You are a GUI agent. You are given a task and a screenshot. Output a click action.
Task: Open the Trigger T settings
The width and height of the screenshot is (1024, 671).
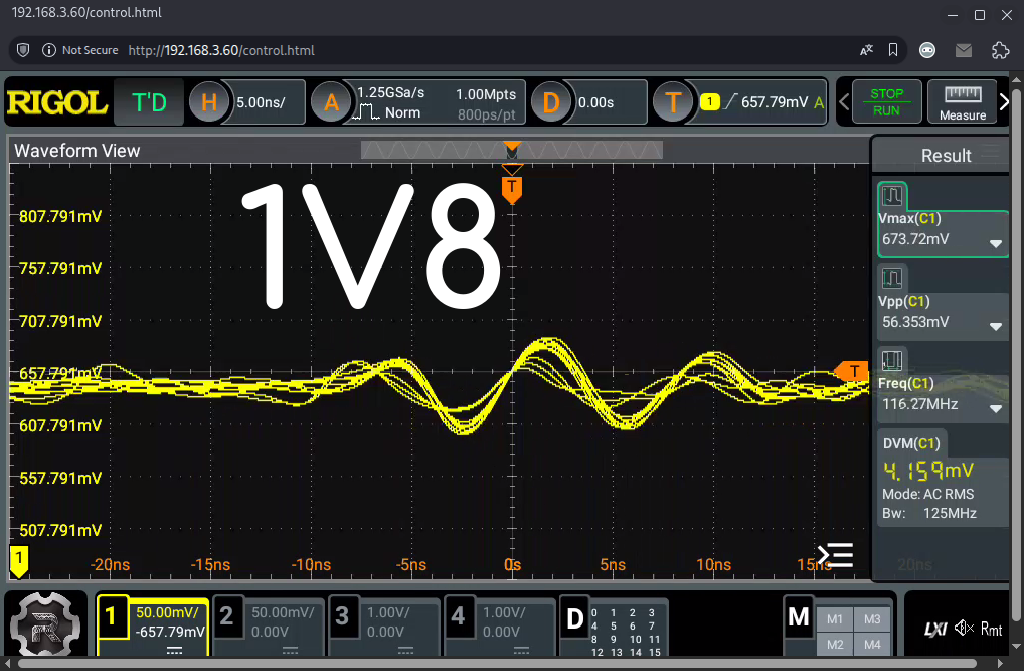[673, 103]
